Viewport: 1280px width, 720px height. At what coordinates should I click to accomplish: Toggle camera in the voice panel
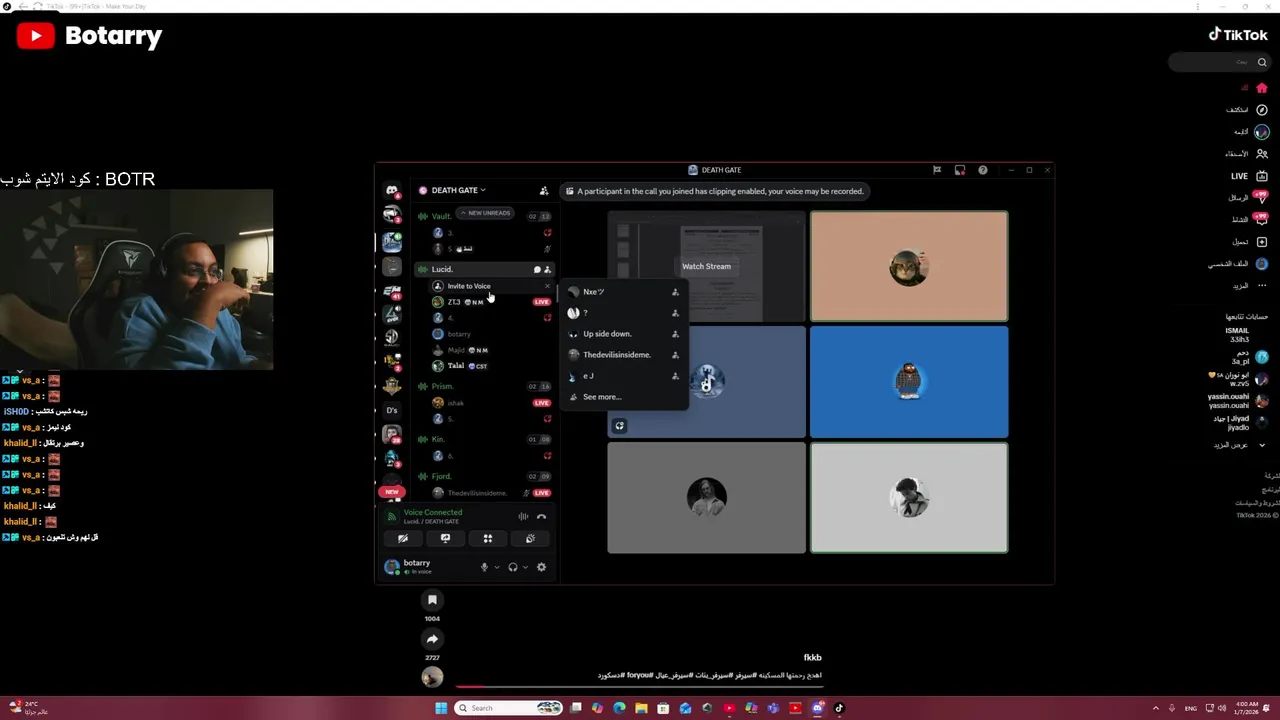click(x=403, y=538)
